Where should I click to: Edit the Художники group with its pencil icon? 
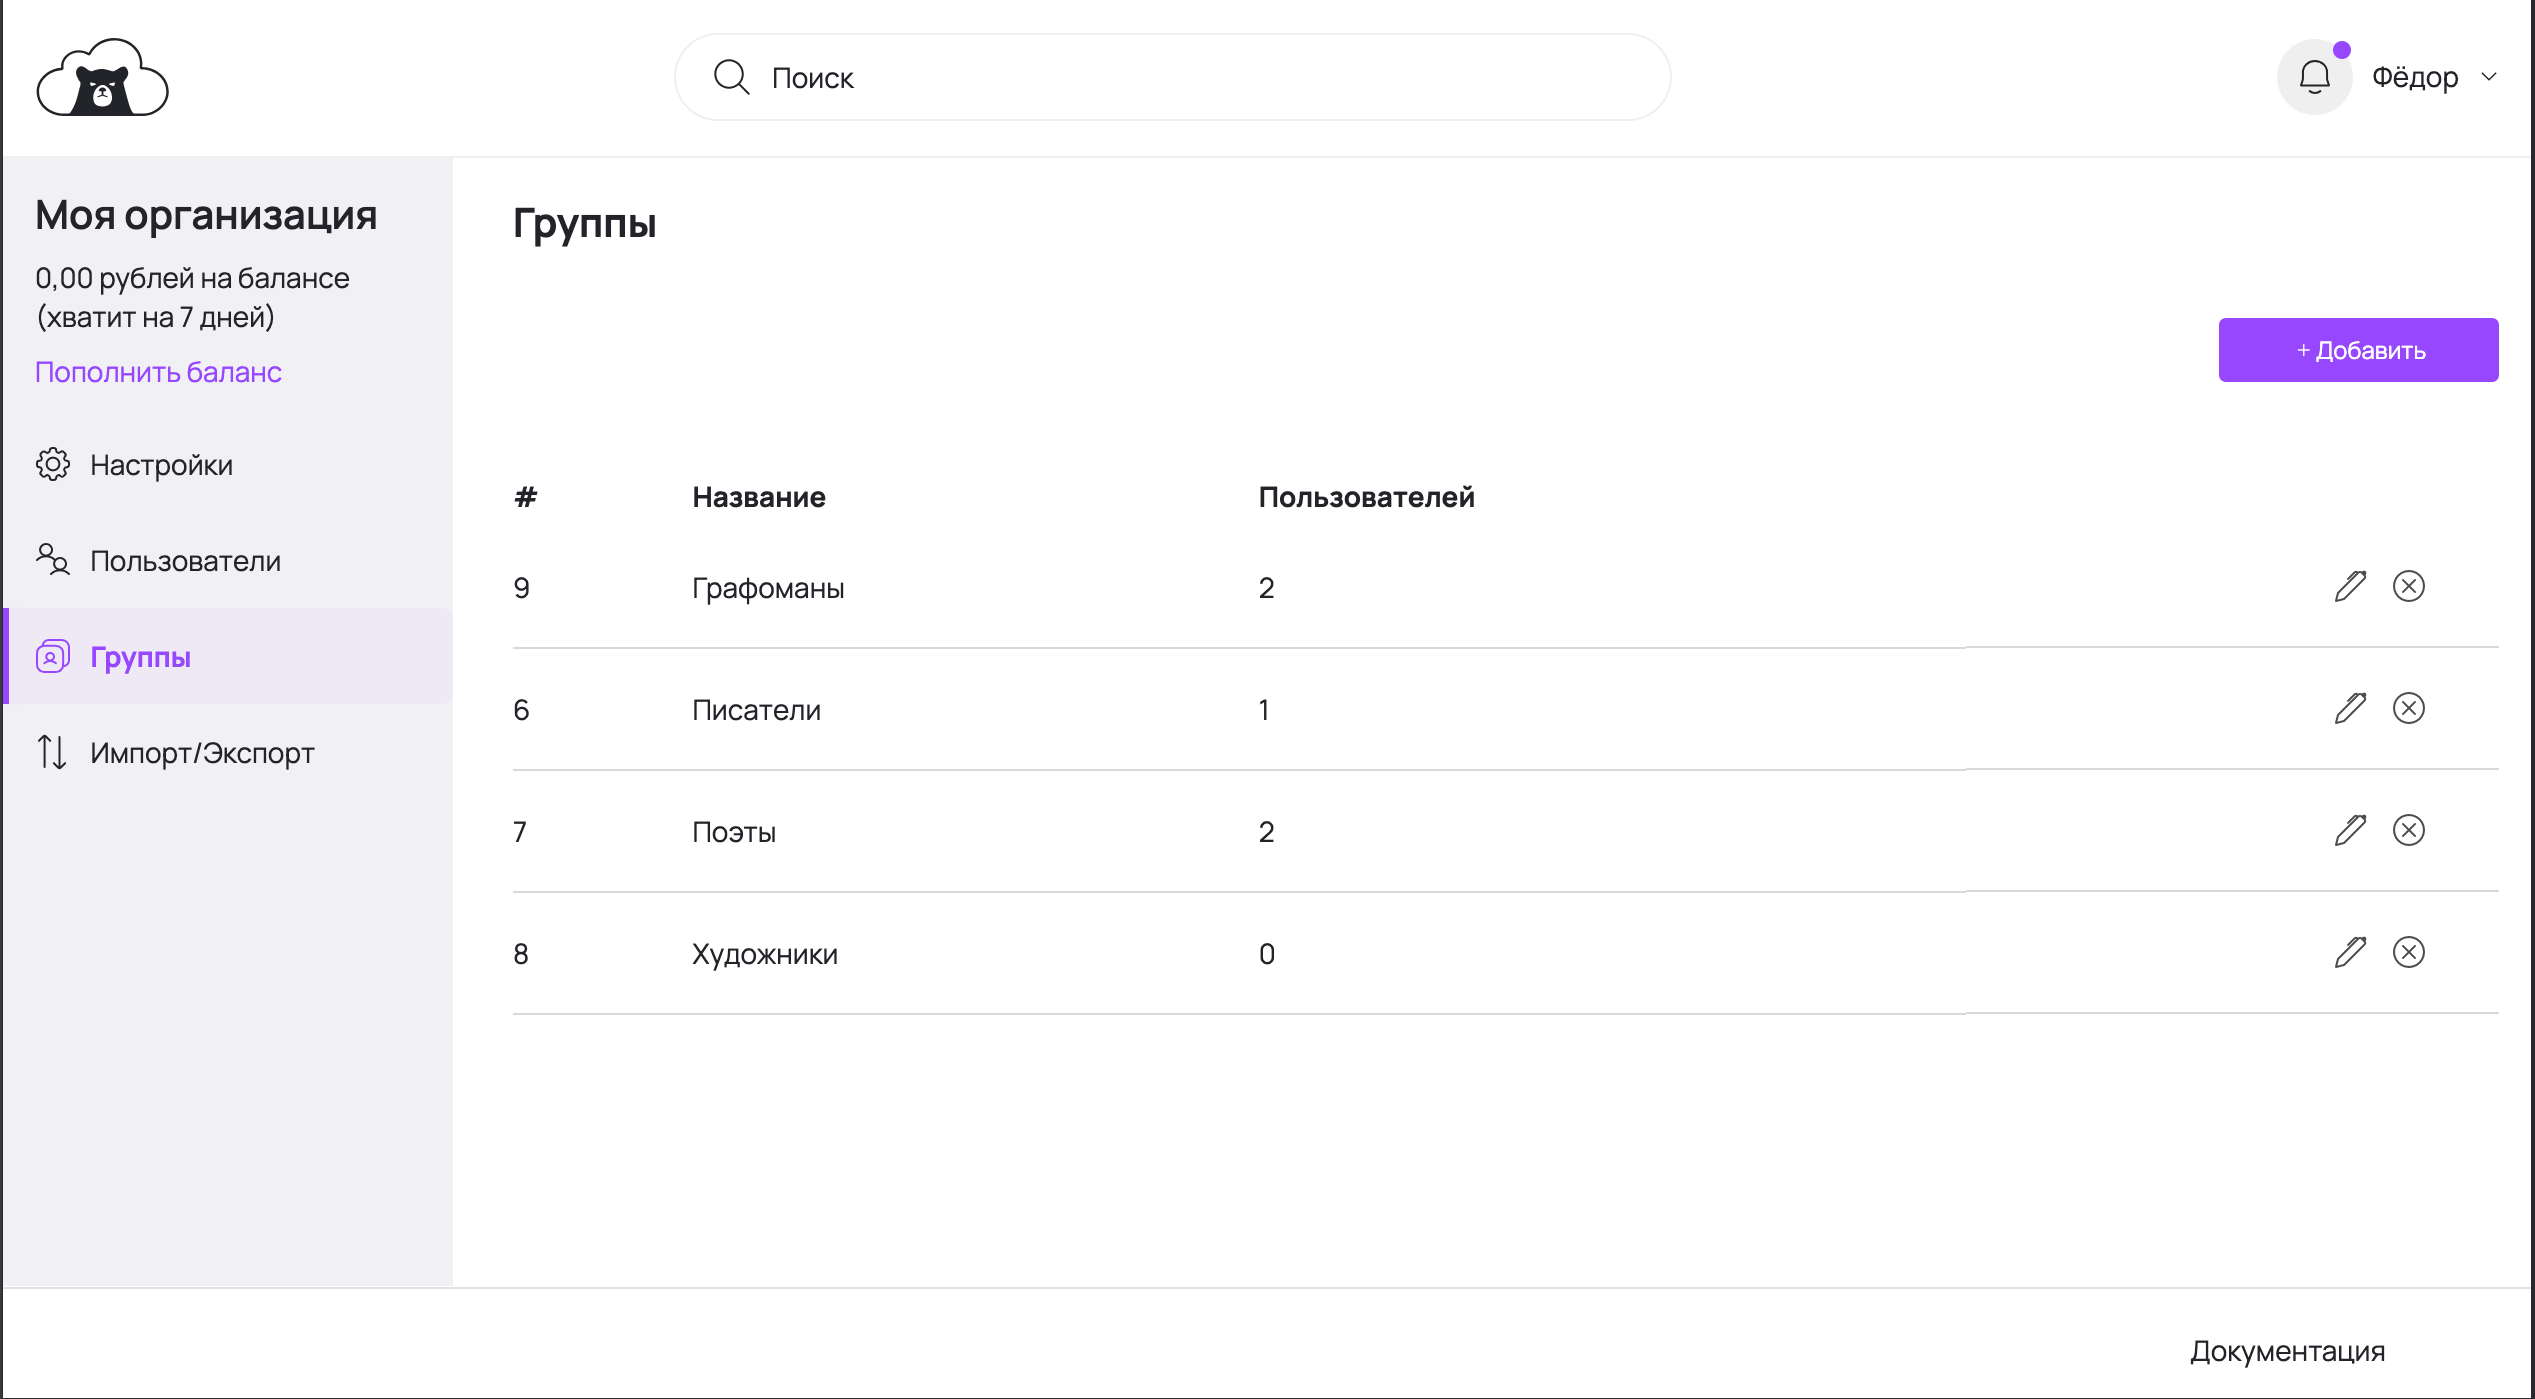[x=2350, y=952]
